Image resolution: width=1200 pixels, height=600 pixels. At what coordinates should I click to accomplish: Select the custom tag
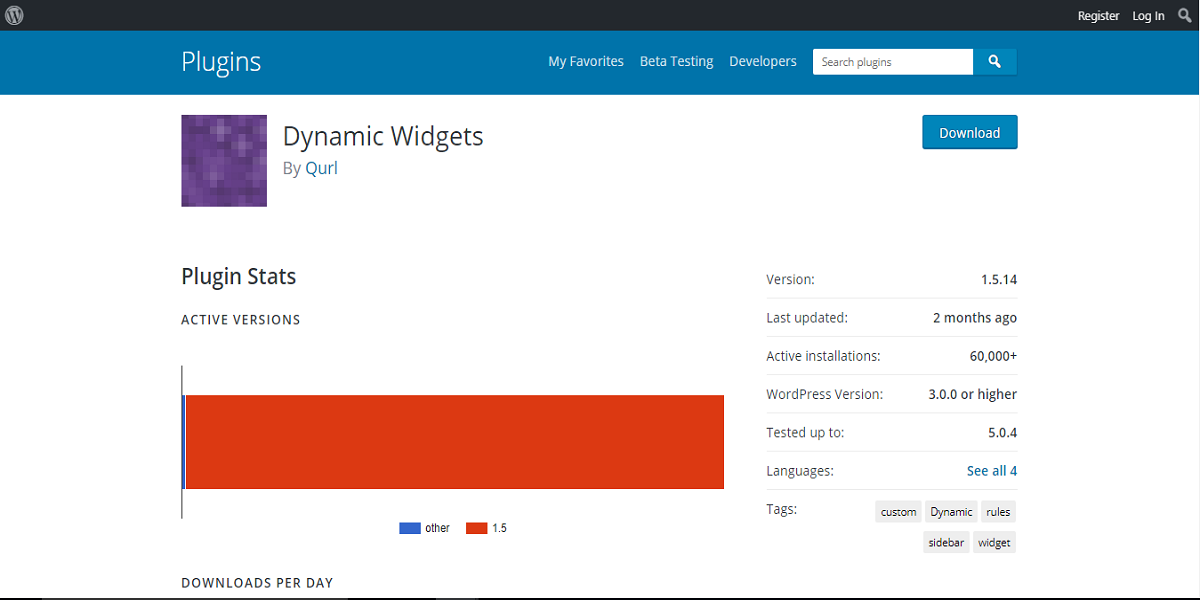tap(898, 512)
